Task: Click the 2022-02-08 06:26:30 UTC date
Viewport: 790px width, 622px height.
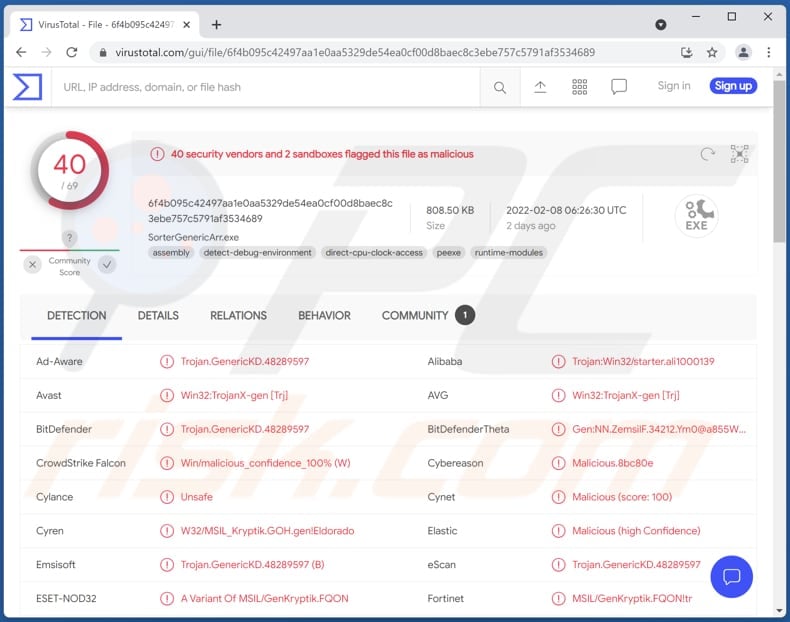Action: click(566, 210)
